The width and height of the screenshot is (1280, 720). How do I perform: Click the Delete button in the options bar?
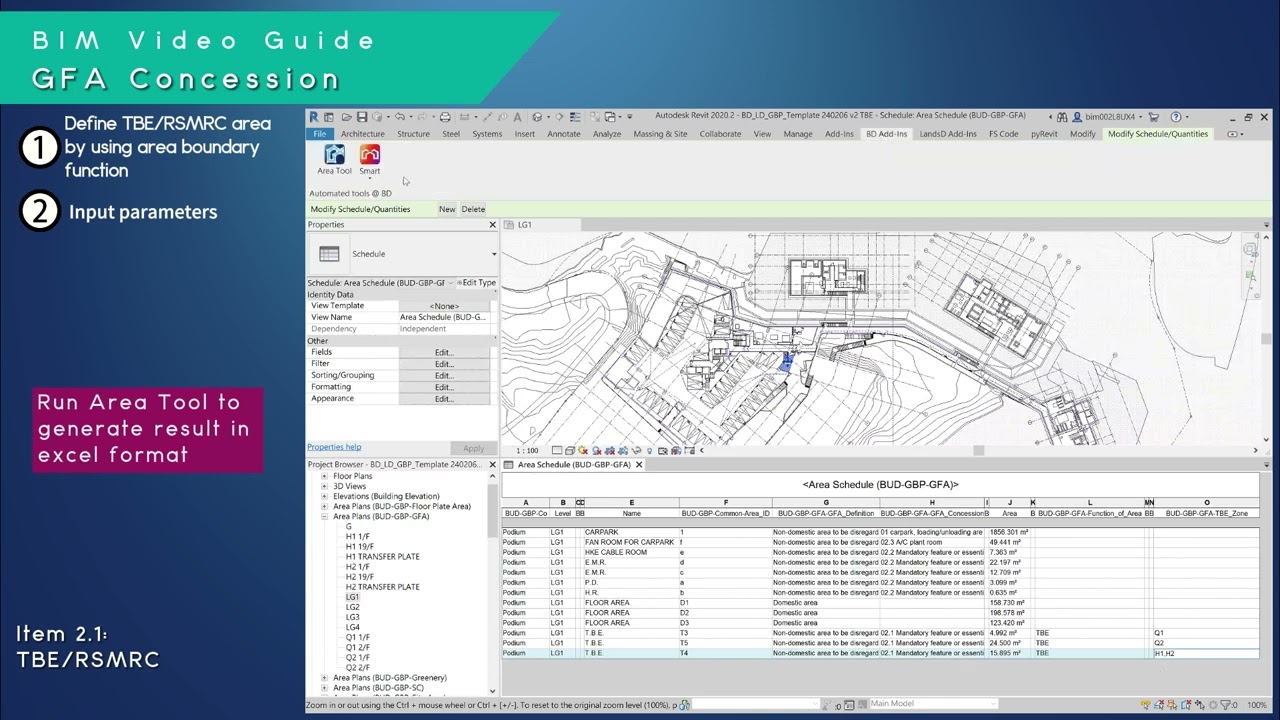(x=473, y=209)
